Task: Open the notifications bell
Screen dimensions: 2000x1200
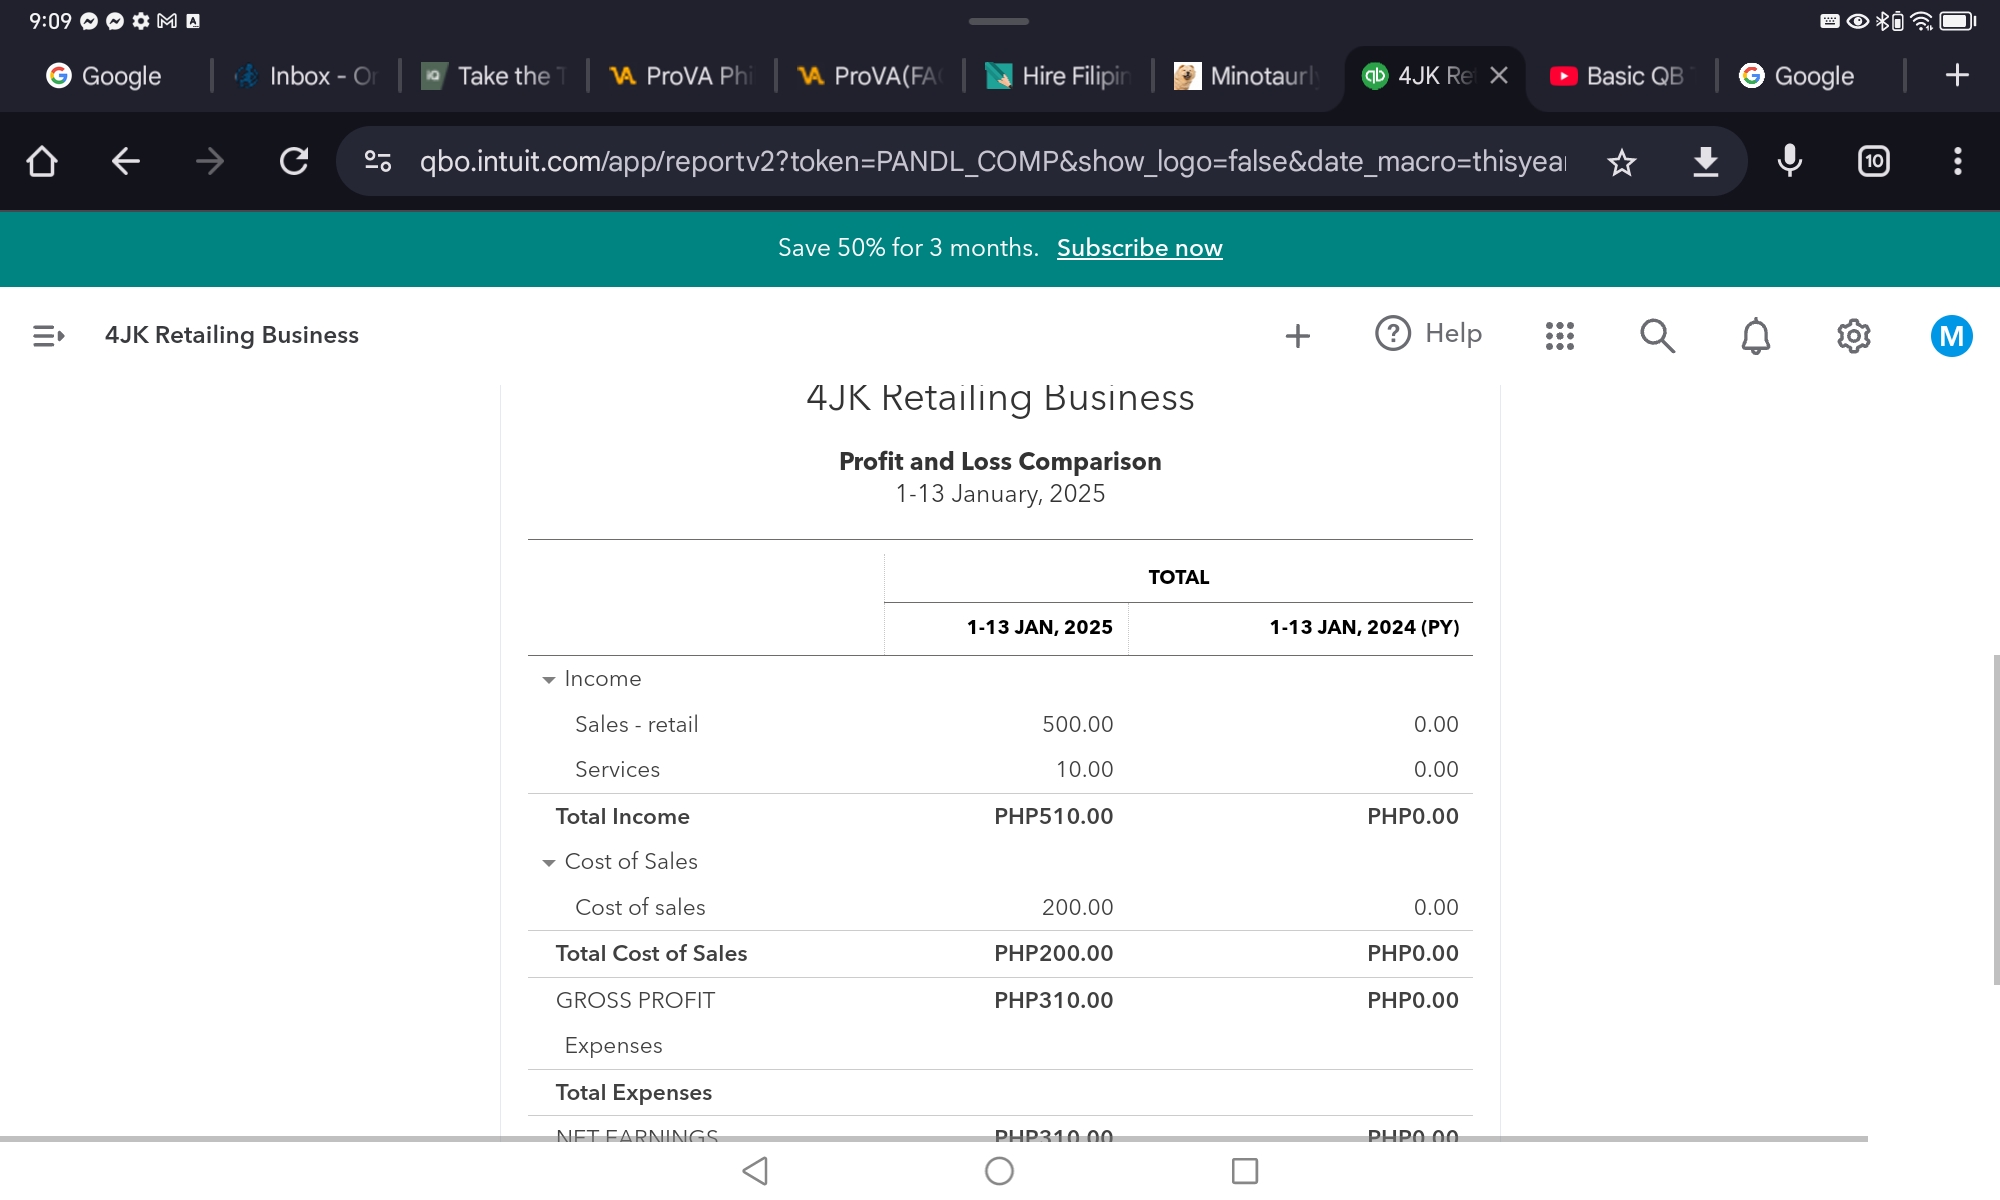Action: point(1755,336)
